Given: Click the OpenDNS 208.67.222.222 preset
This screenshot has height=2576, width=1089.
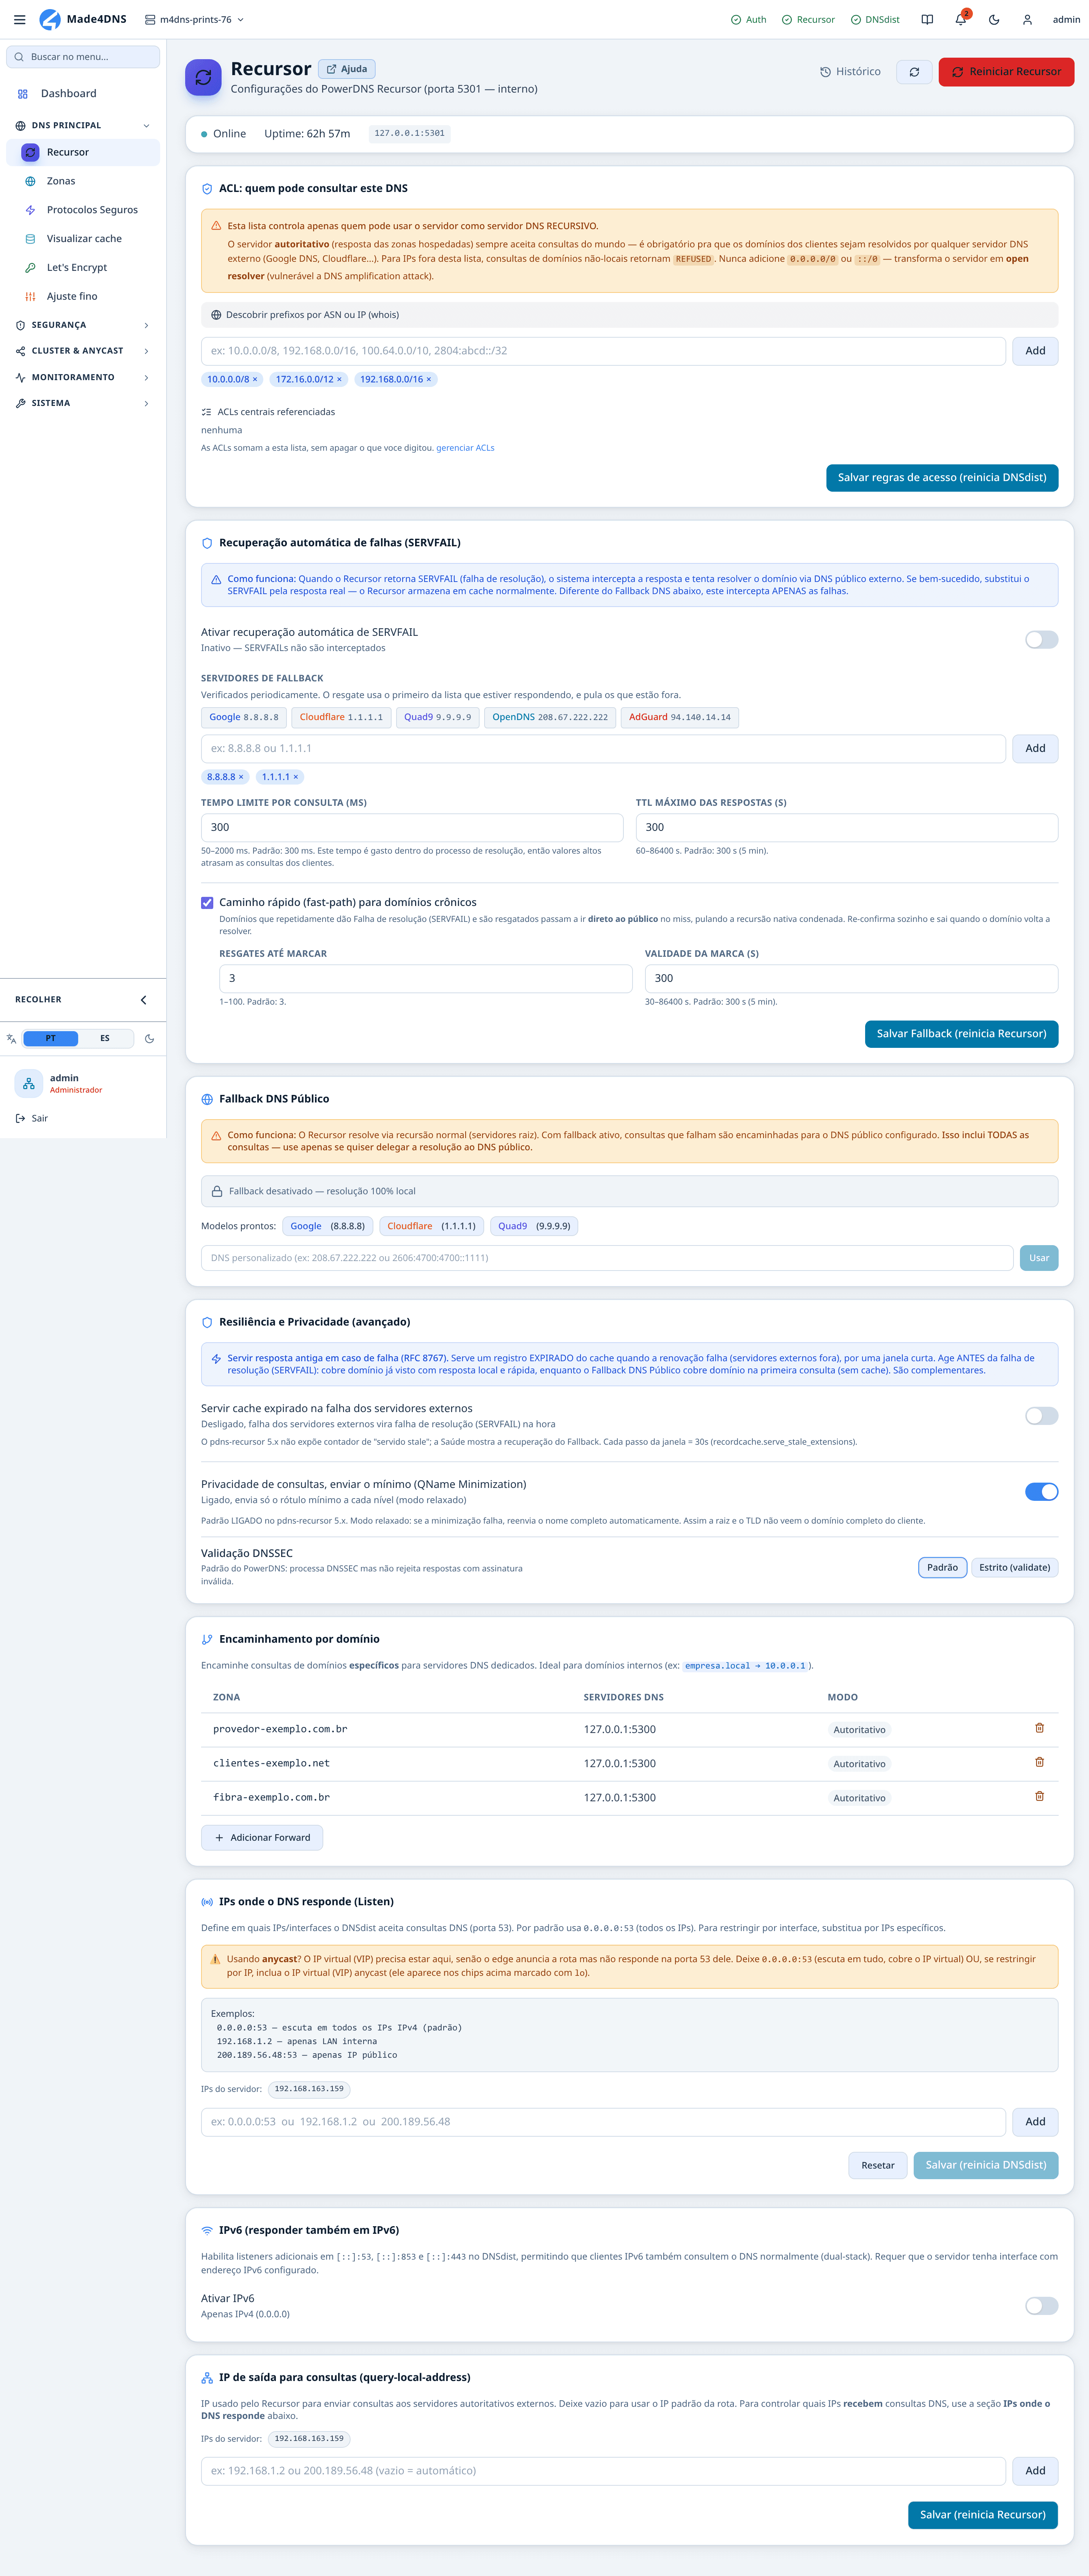Looking at the screenshot, I should coord(550,717).
